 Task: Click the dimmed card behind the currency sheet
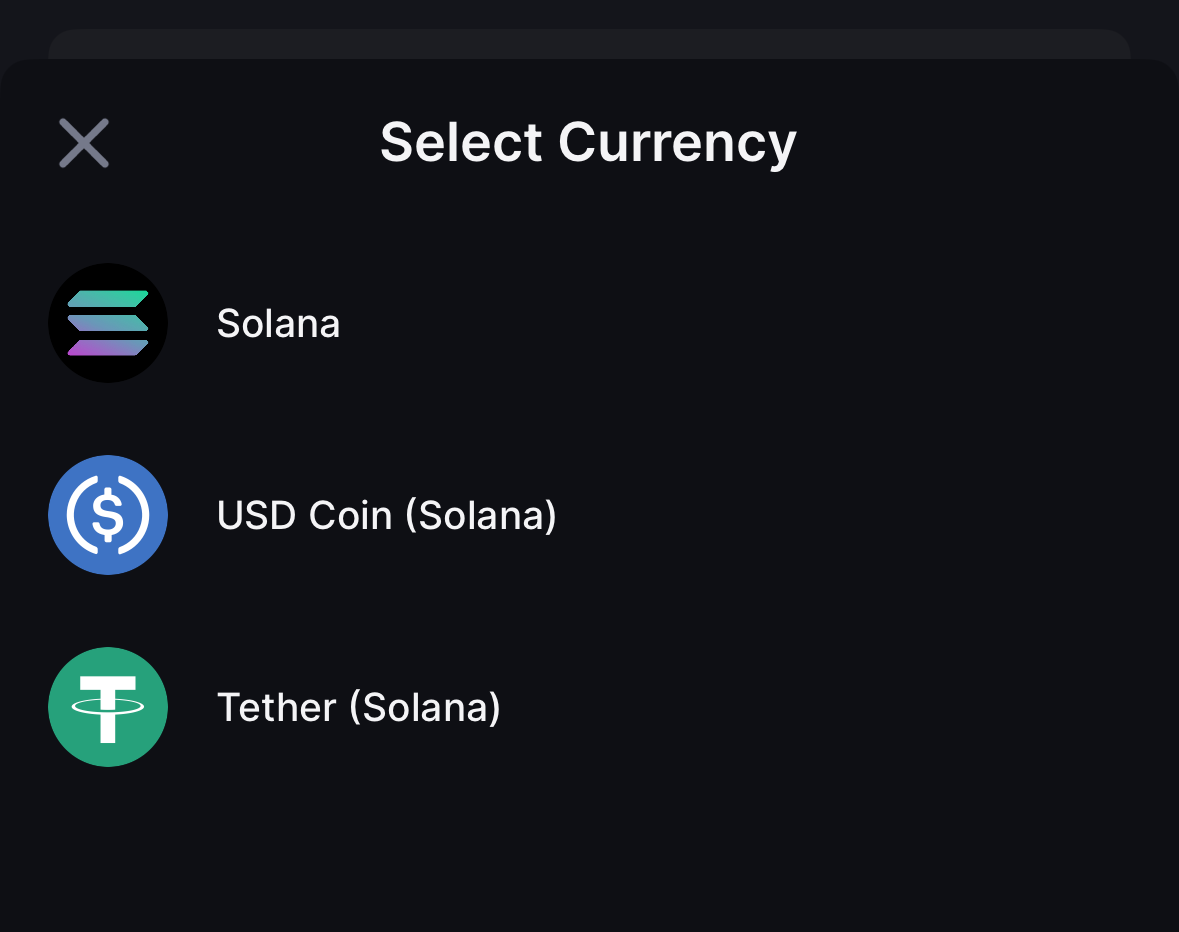[x=588, y=44]
